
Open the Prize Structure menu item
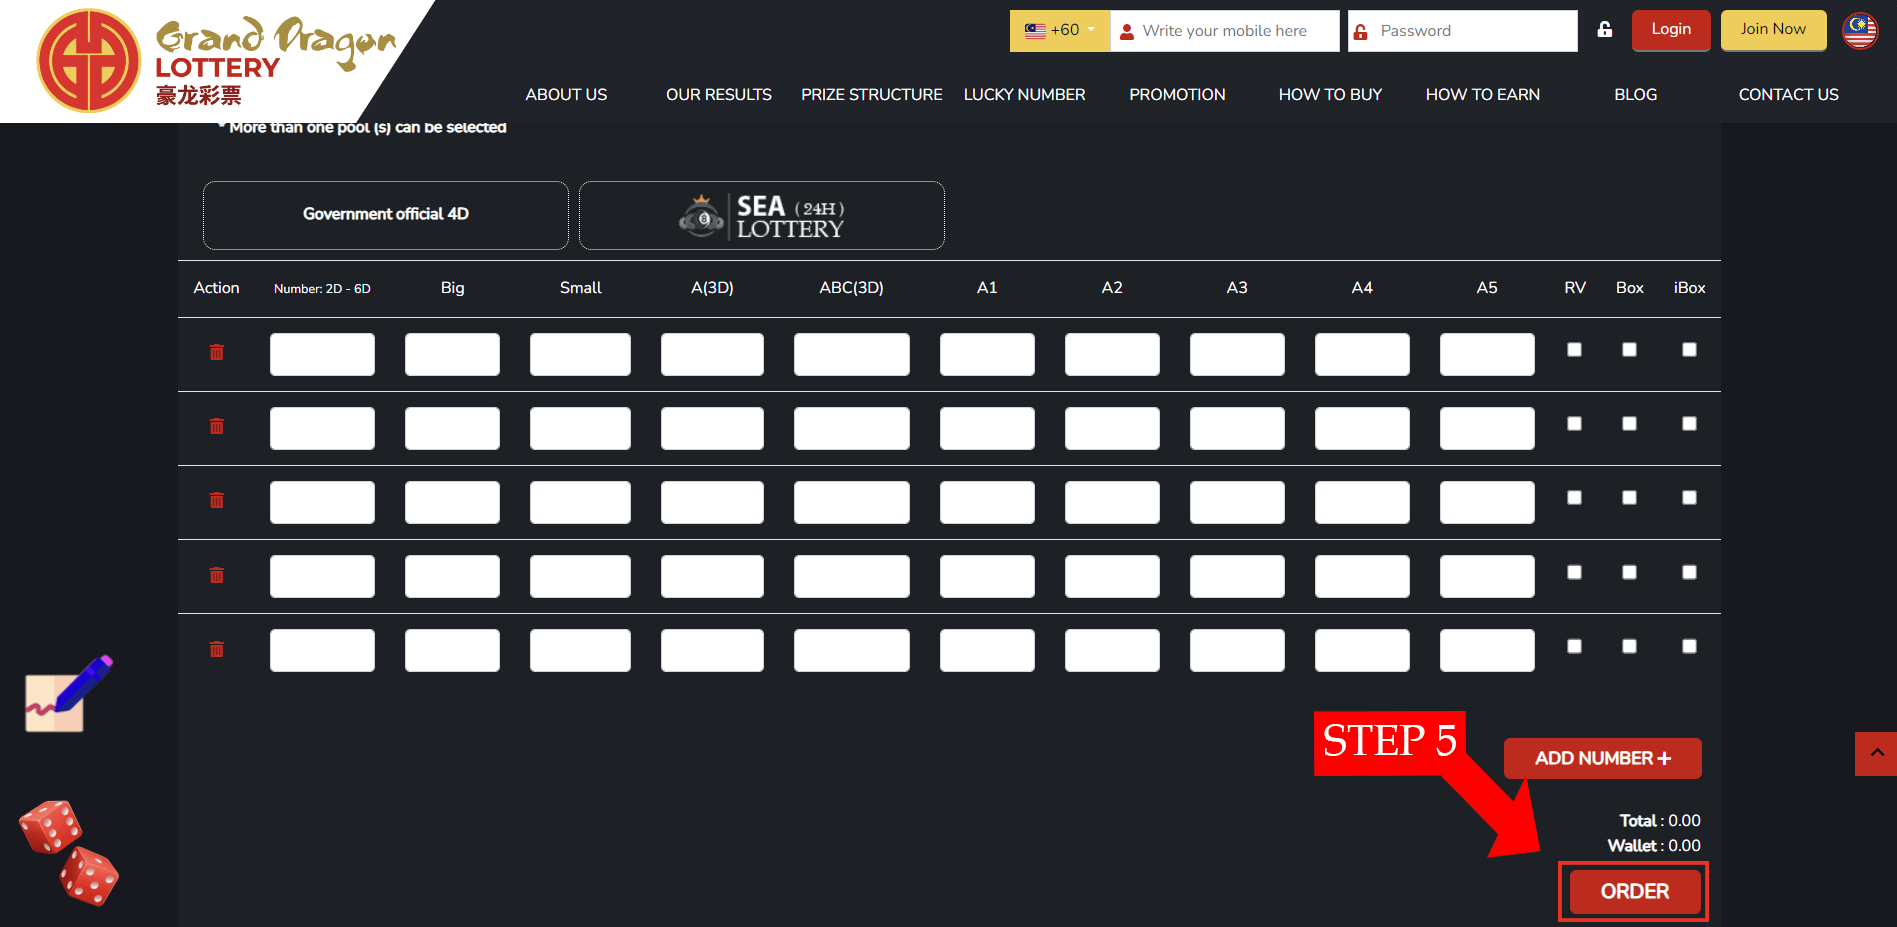click(871, 94)
